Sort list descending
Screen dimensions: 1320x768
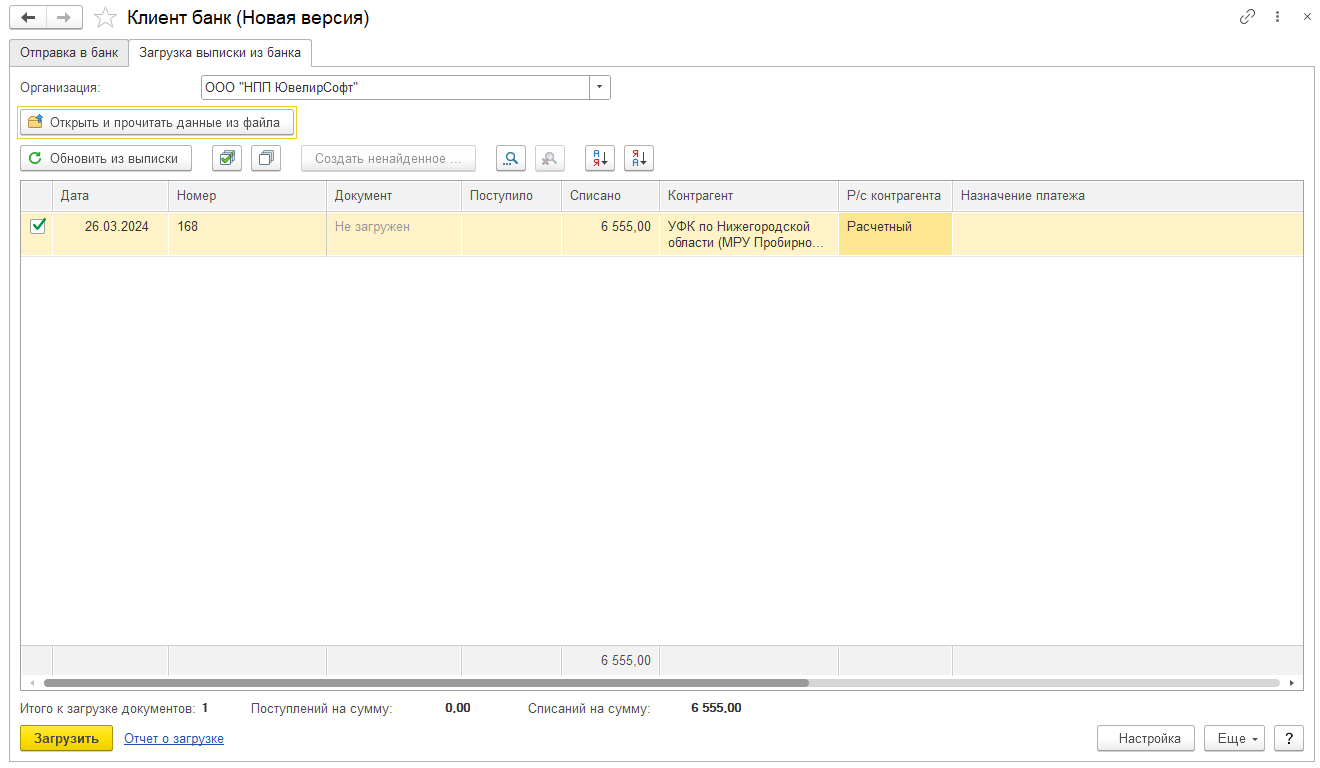point(638,158)
